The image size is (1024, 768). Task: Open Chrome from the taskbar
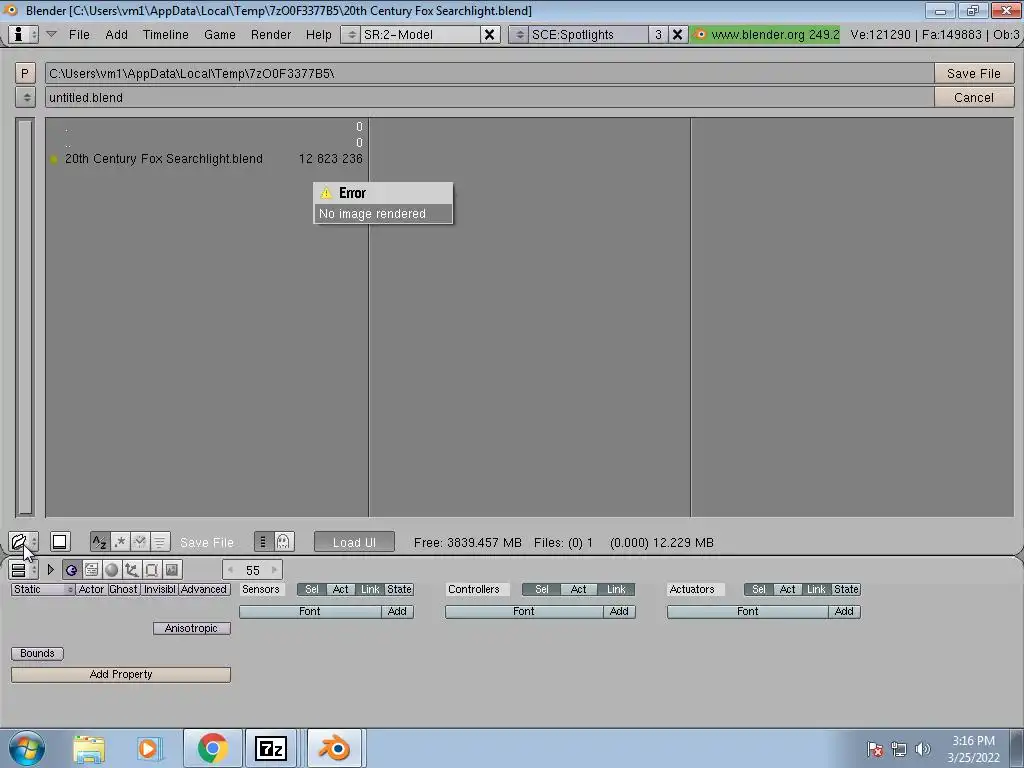pyautogui.click(x=212, y=748)
